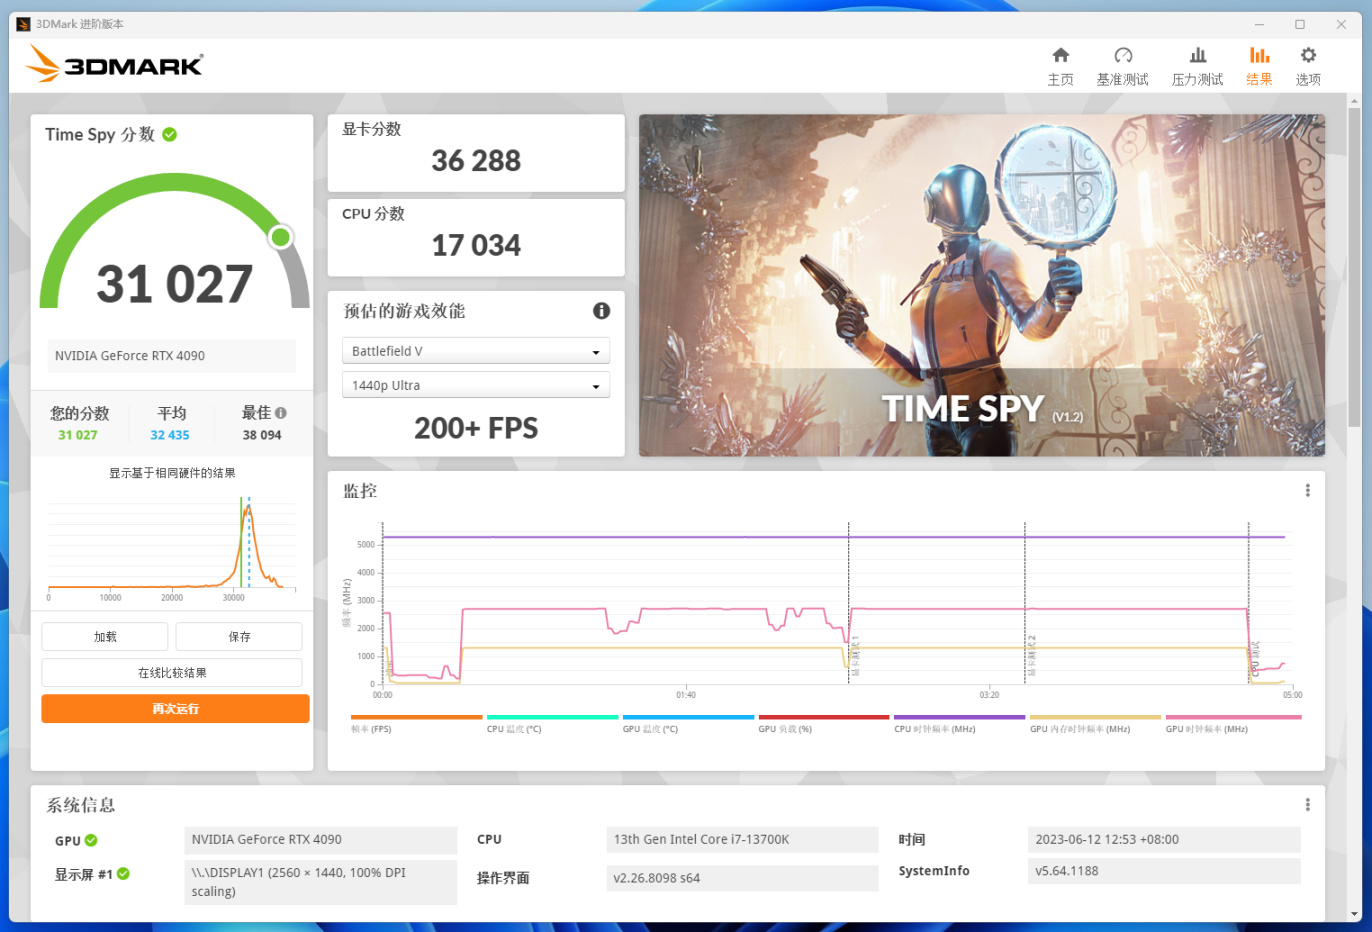
Task: Click the info icon next to 最佳
Action: 281,413
